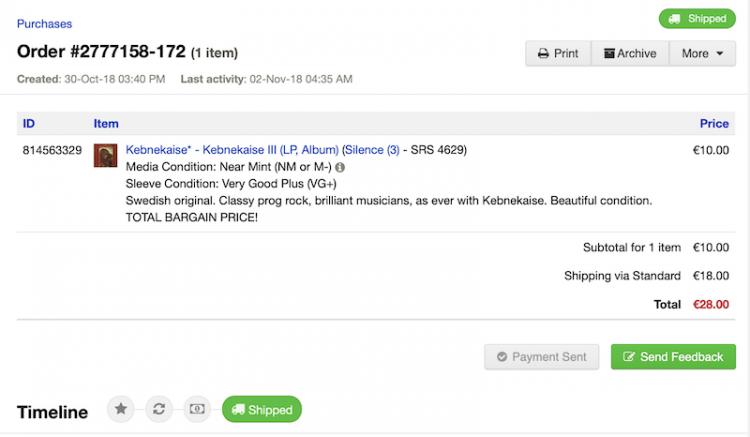Click the Payment Sent button
This screenshot has height=437, width=750.
point(542,357)
